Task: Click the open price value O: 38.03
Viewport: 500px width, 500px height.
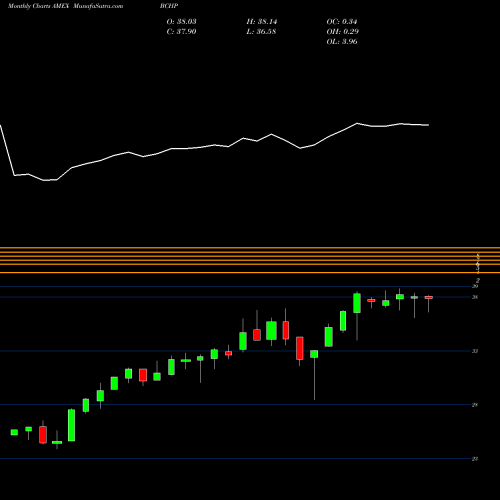Action: click(x=181, y=22)
